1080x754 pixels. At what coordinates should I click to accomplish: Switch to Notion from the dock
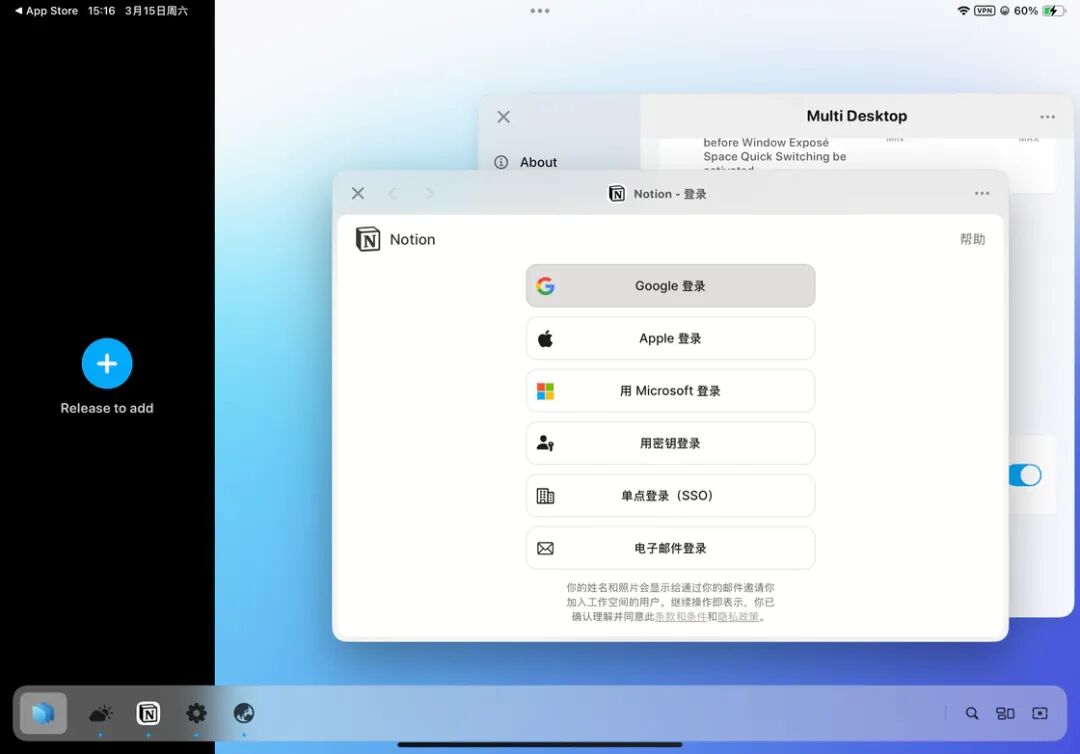tap(148, 713)
